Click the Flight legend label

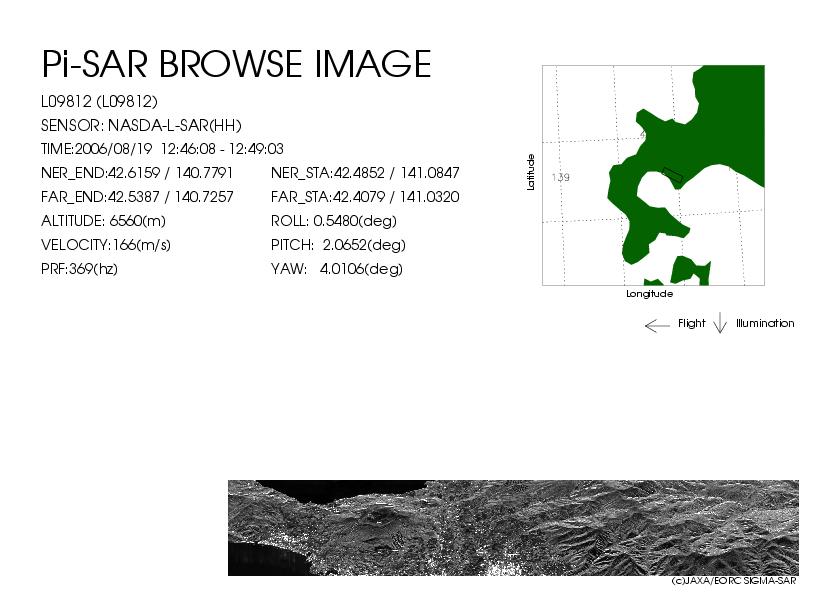pyautogui.click(x=691, y=323)
